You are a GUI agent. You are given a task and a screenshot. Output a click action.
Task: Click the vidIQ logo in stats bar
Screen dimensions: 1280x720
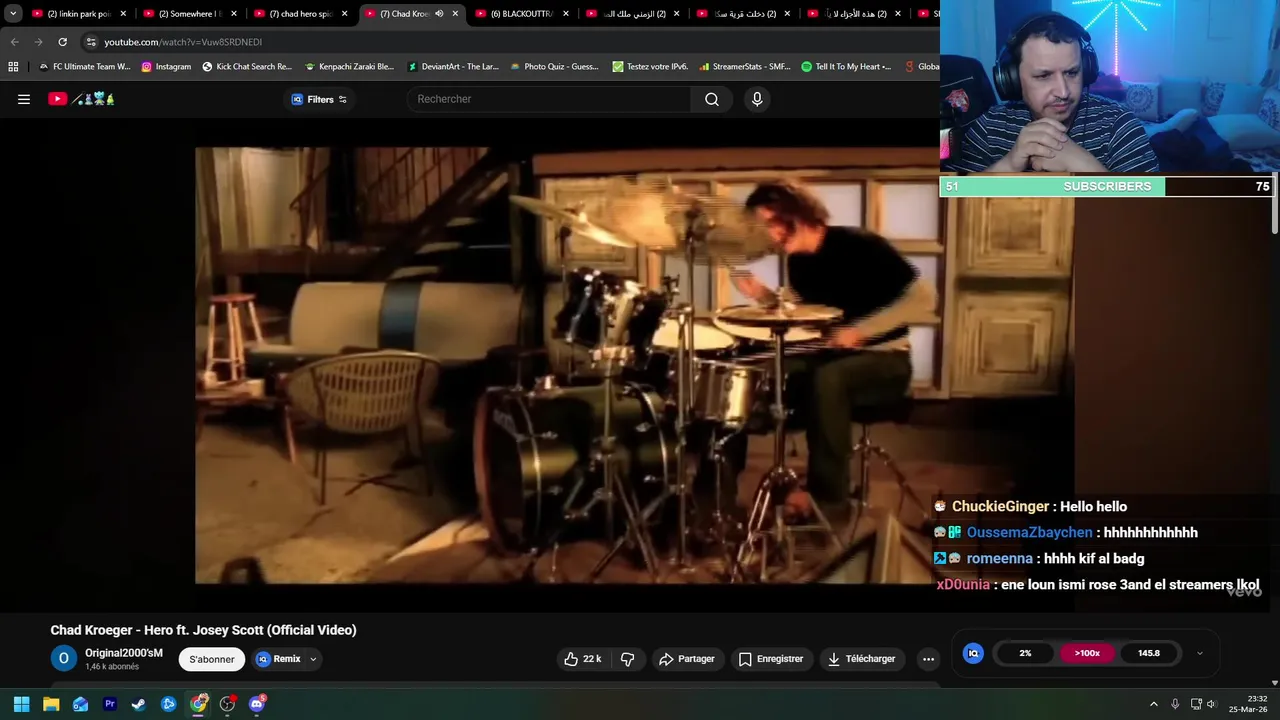click(x=973, y=653)
